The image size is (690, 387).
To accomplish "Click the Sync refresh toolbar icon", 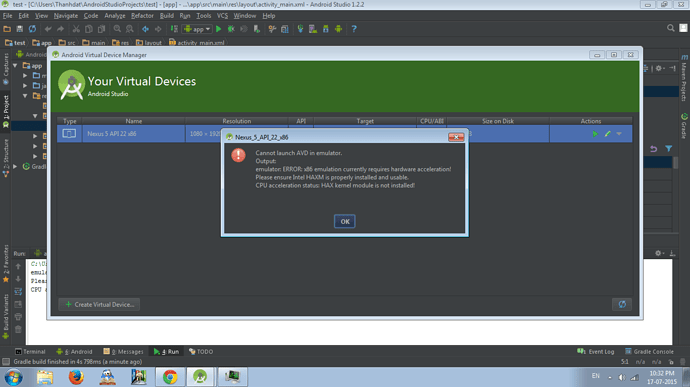I will click(33, 29).
